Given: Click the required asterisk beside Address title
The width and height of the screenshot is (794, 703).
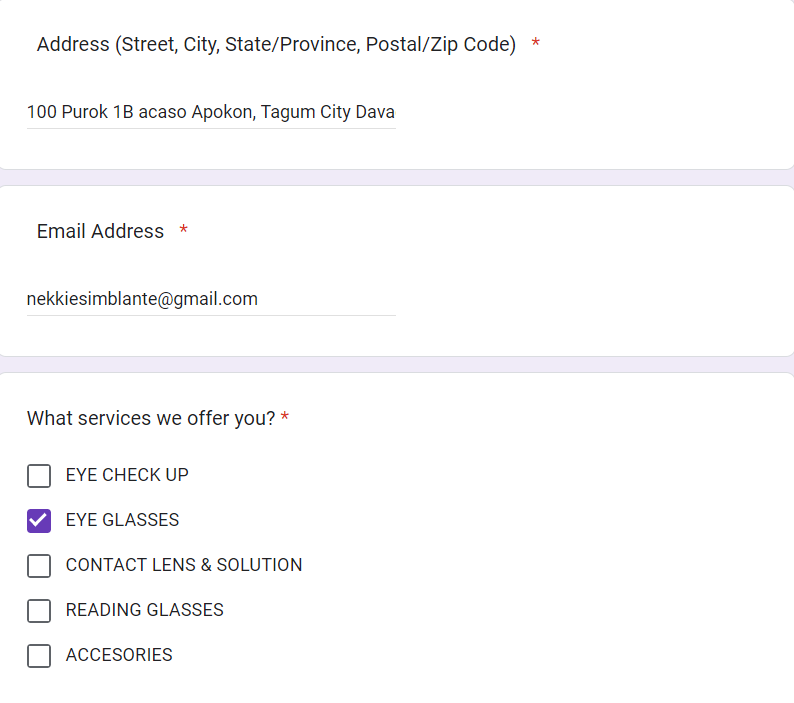Looking at the screenshot, I should click(536, 44).
